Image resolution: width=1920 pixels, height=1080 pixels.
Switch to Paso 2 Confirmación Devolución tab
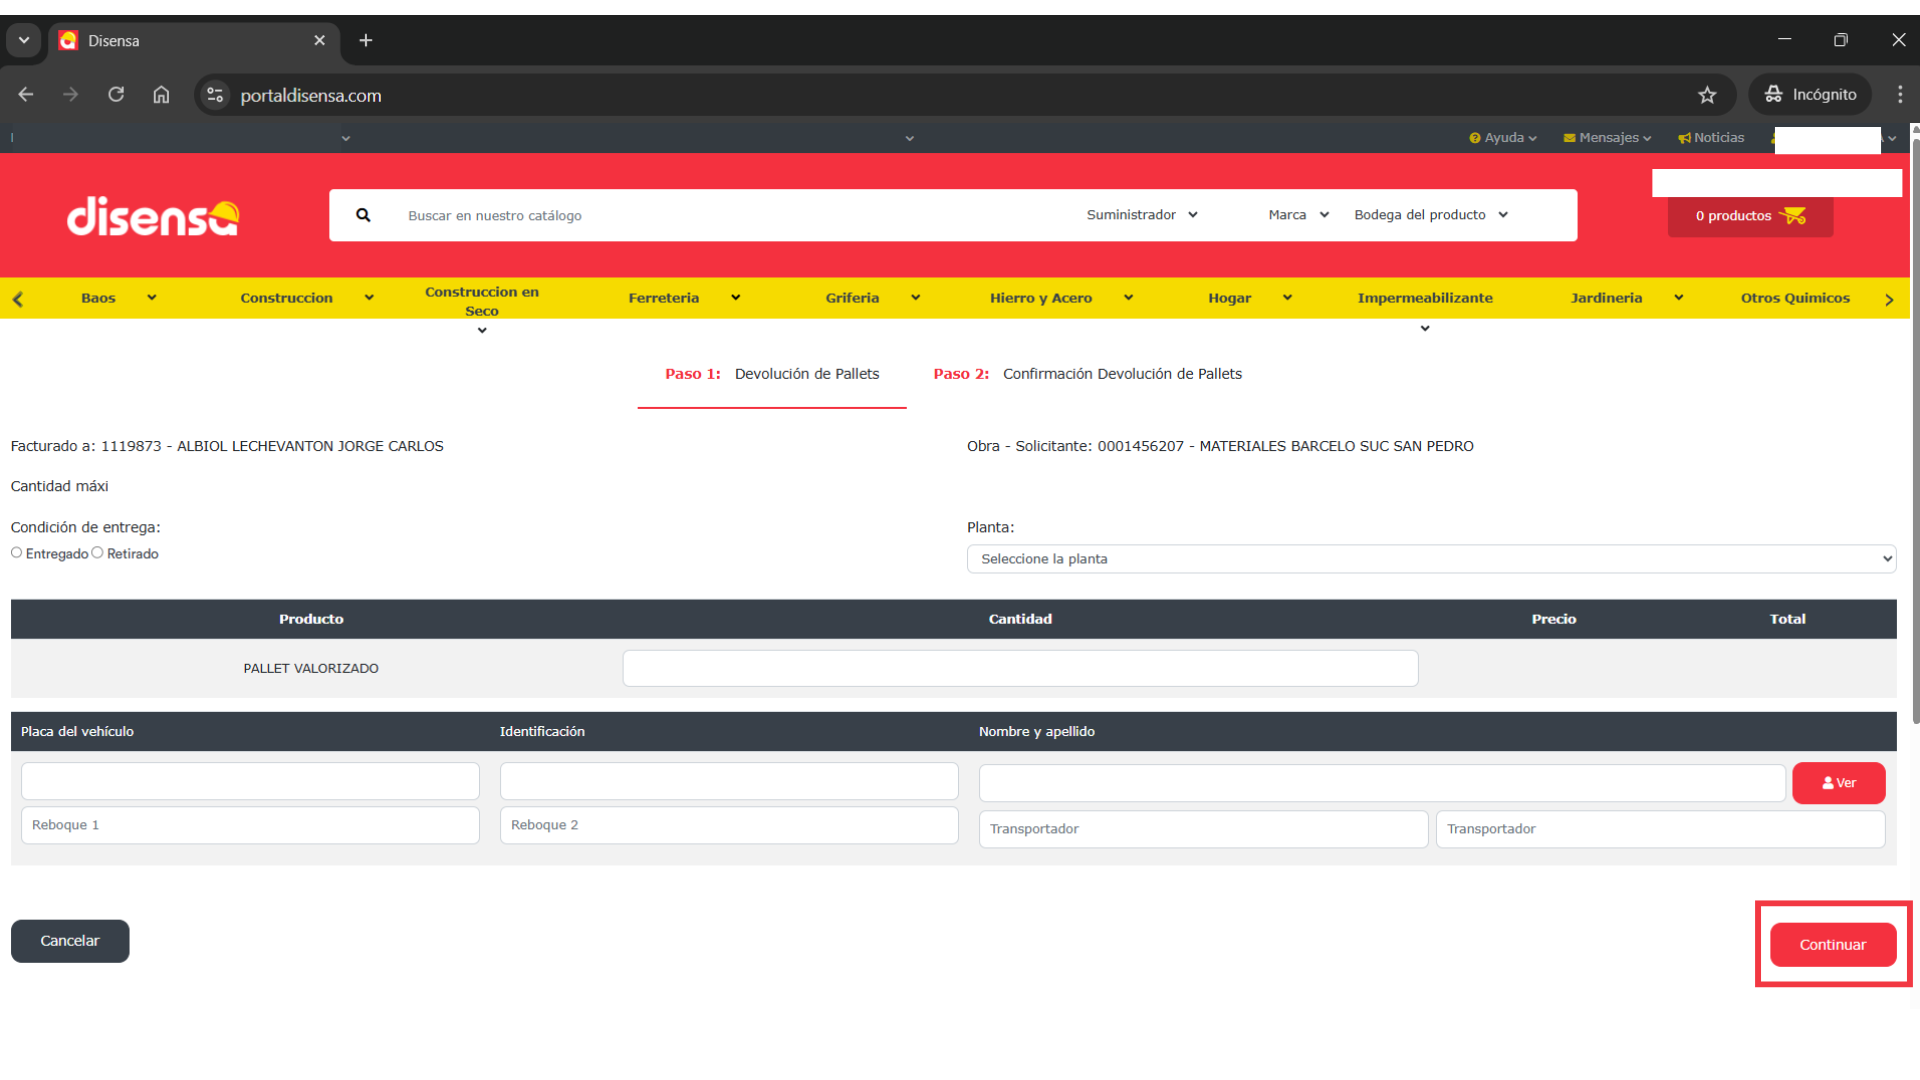1087,374
